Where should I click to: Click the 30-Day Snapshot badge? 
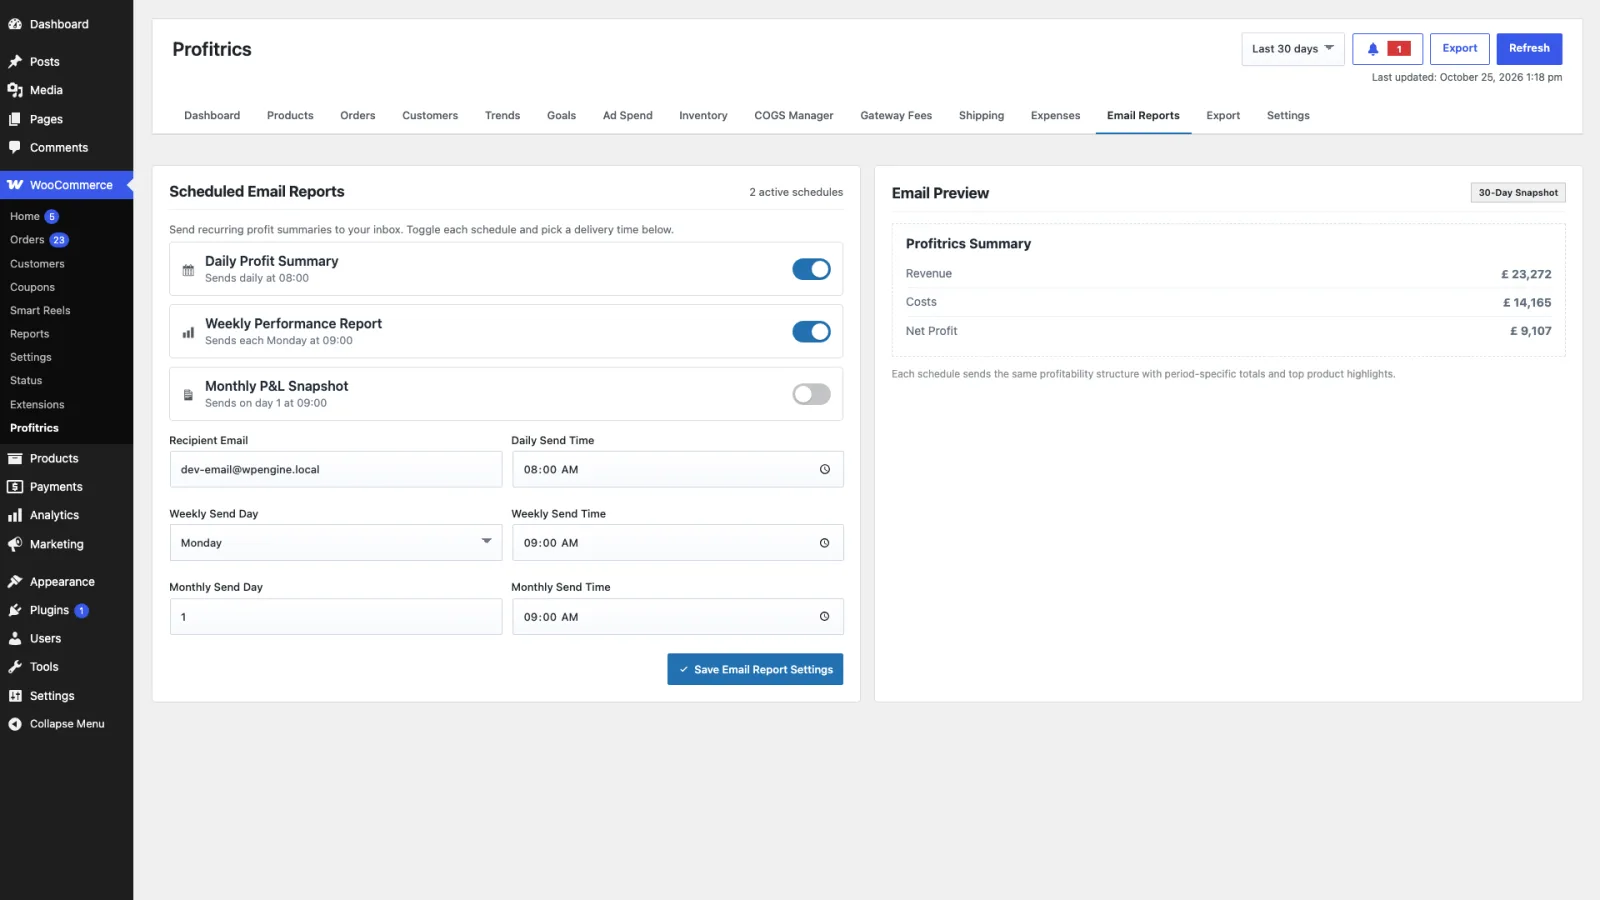click(x=1518, y=193)
